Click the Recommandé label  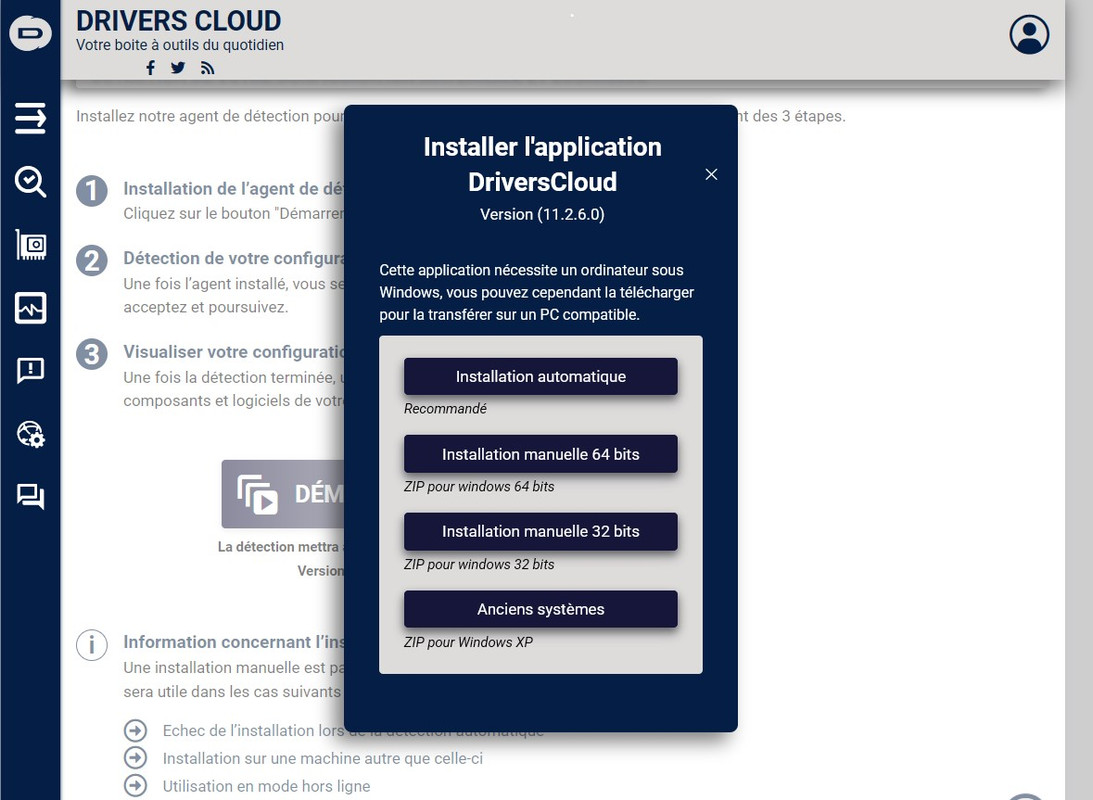point(445,408)
